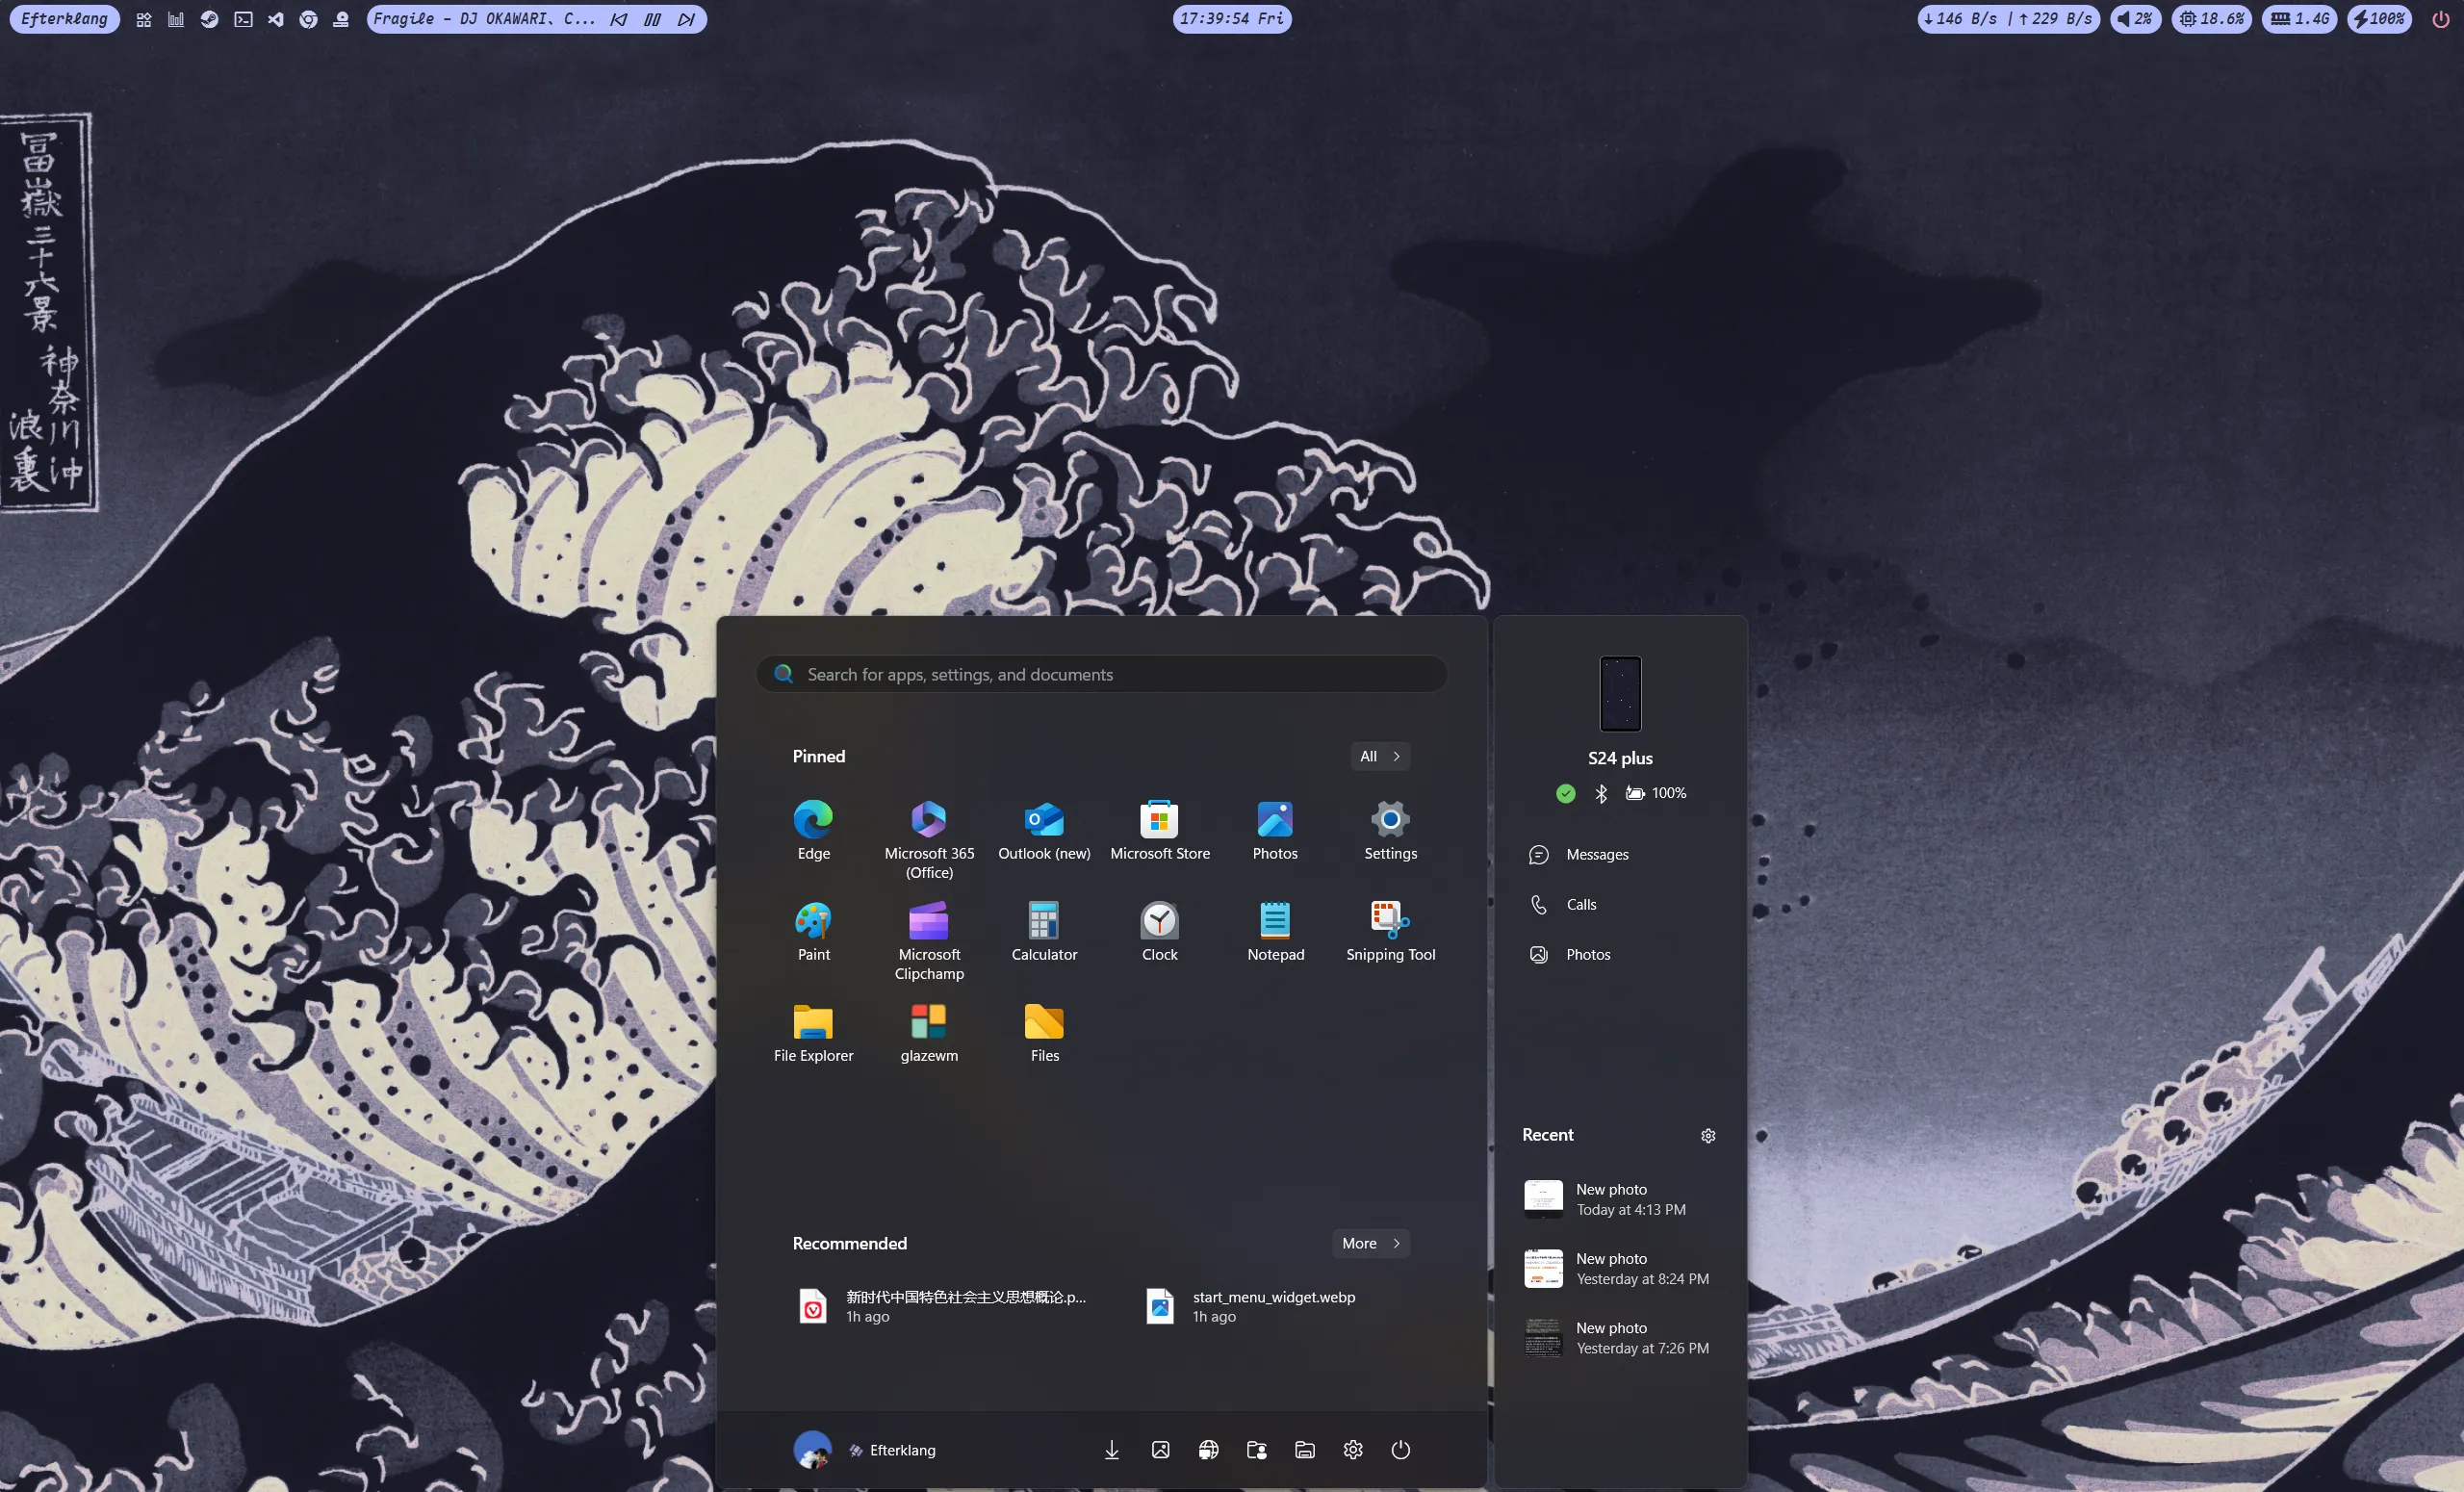Image resolution: width=2464 pixels, height=1492 pixels.
Task: Click Efterklang label in top bar
Action: click(x=64, y=19)
